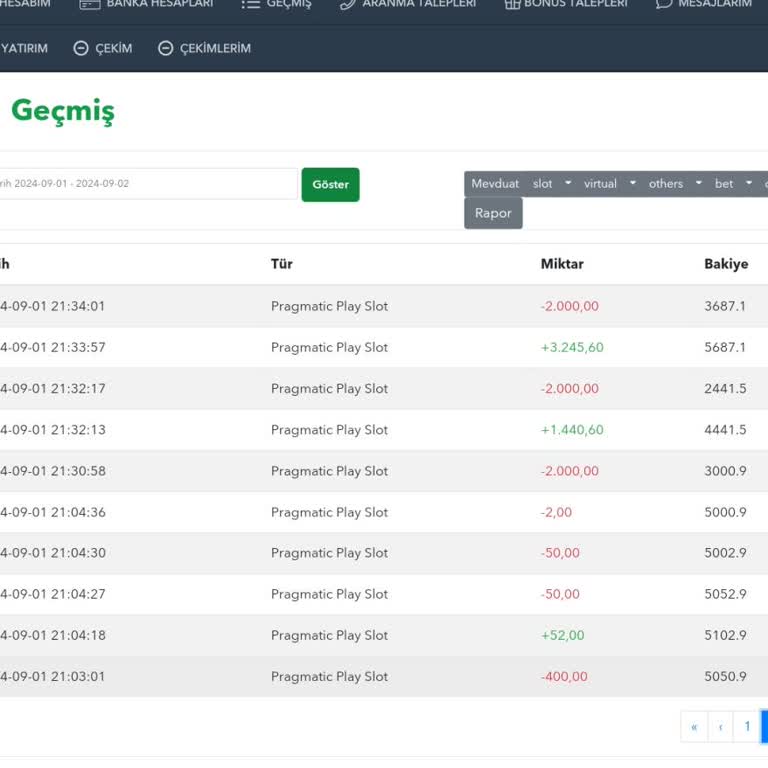768x768 pixels.
Task: Click the phone icon for Arama Talepleri
Action: click(347, 4)
